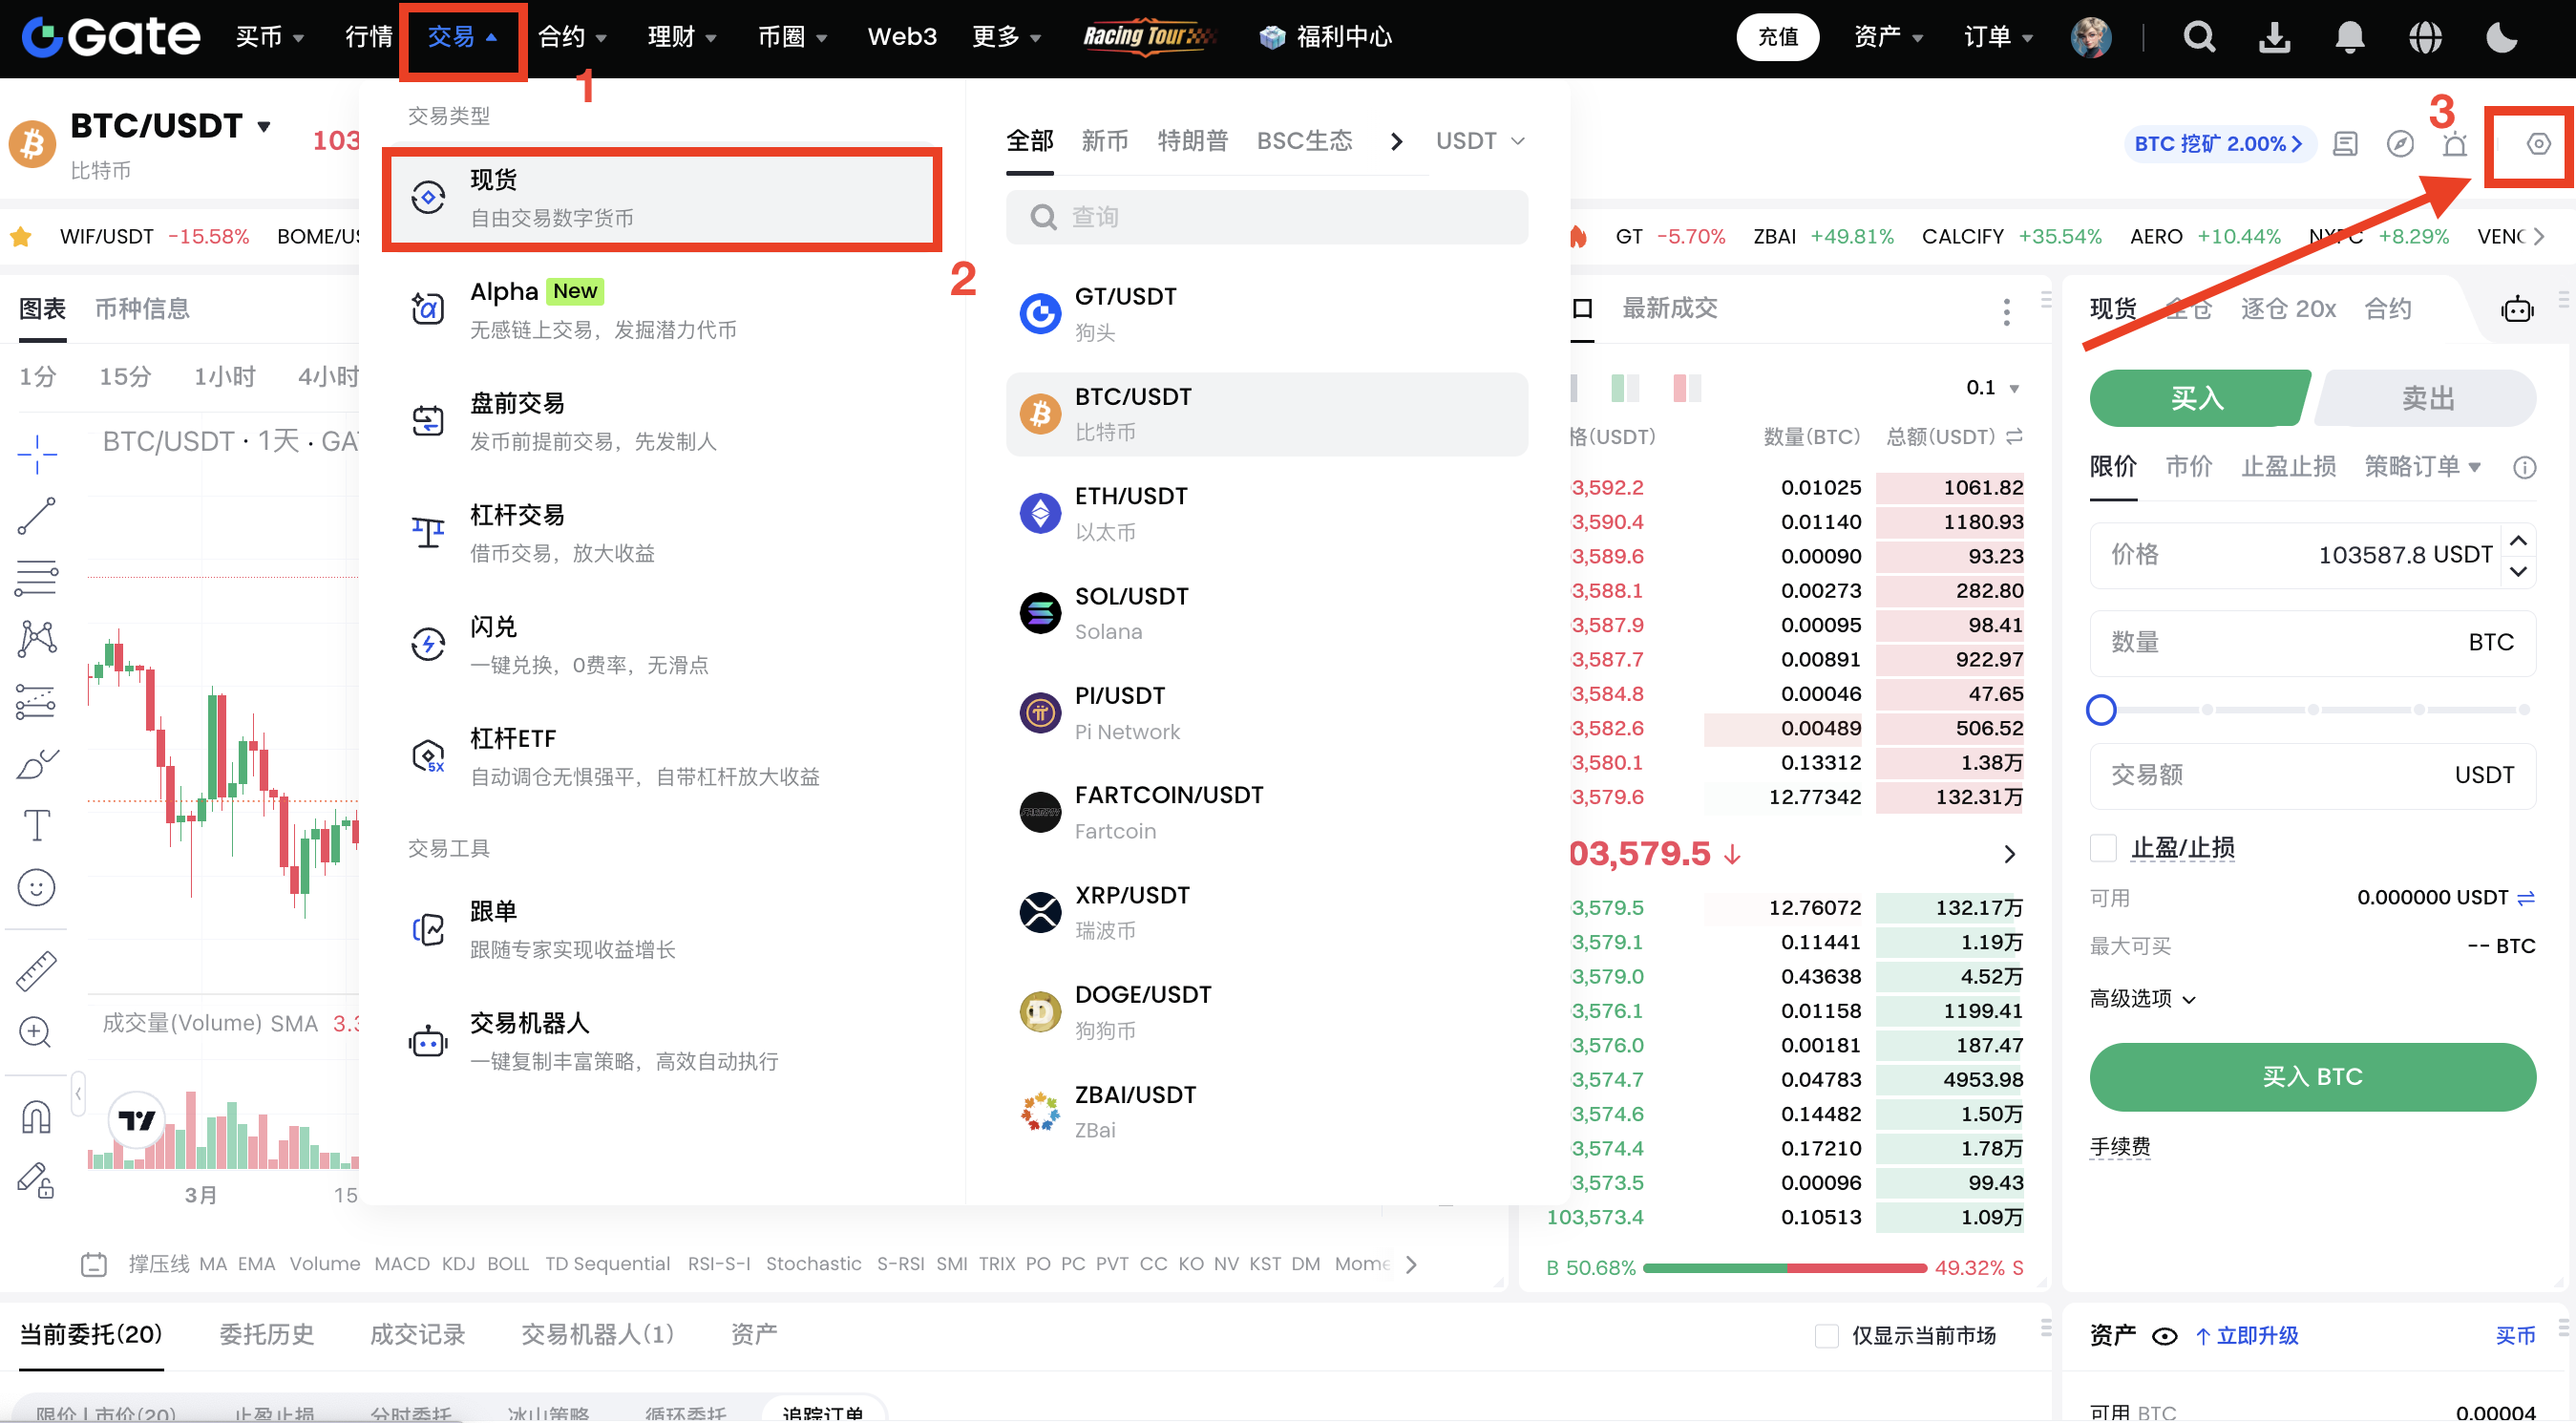Open the download app icon
2576x1423 pixels.
coord(2274,37)
